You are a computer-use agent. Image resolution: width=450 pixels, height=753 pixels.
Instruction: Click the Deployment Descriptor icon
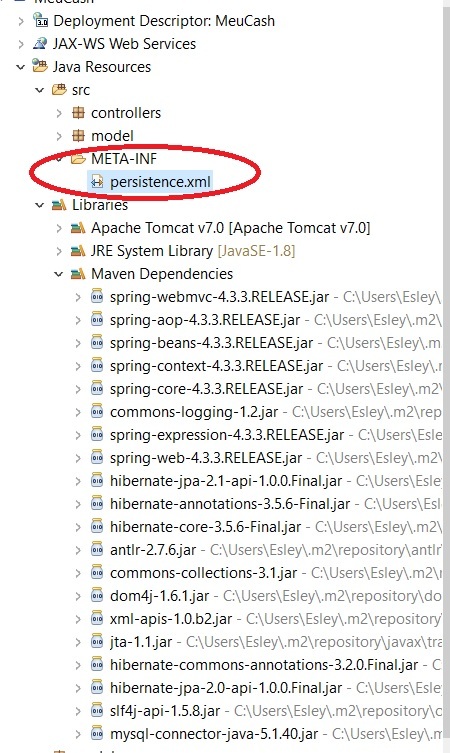click(40, 20)
